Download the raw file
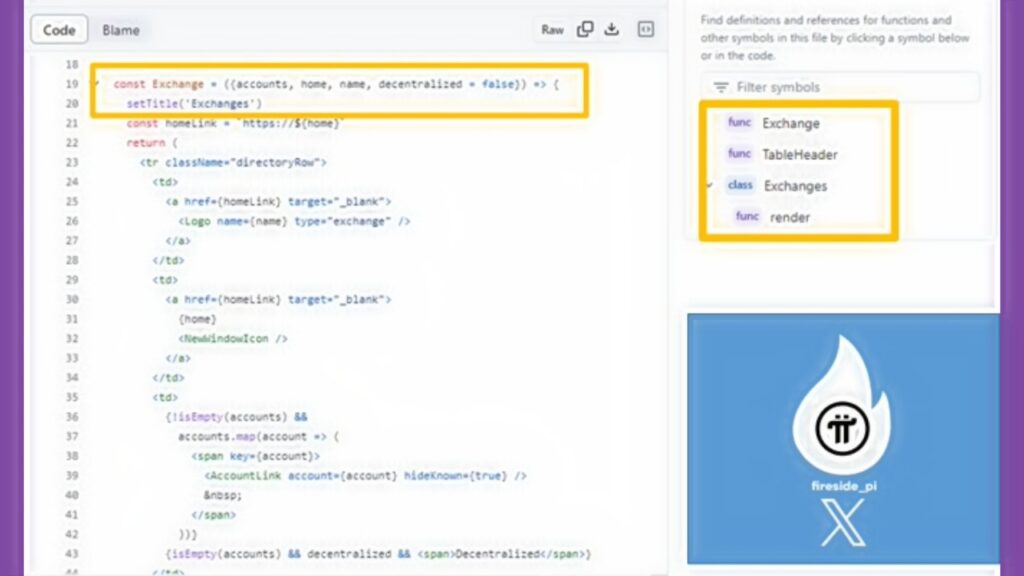The height and width of the screenshot is (576, 1024). 612,30
